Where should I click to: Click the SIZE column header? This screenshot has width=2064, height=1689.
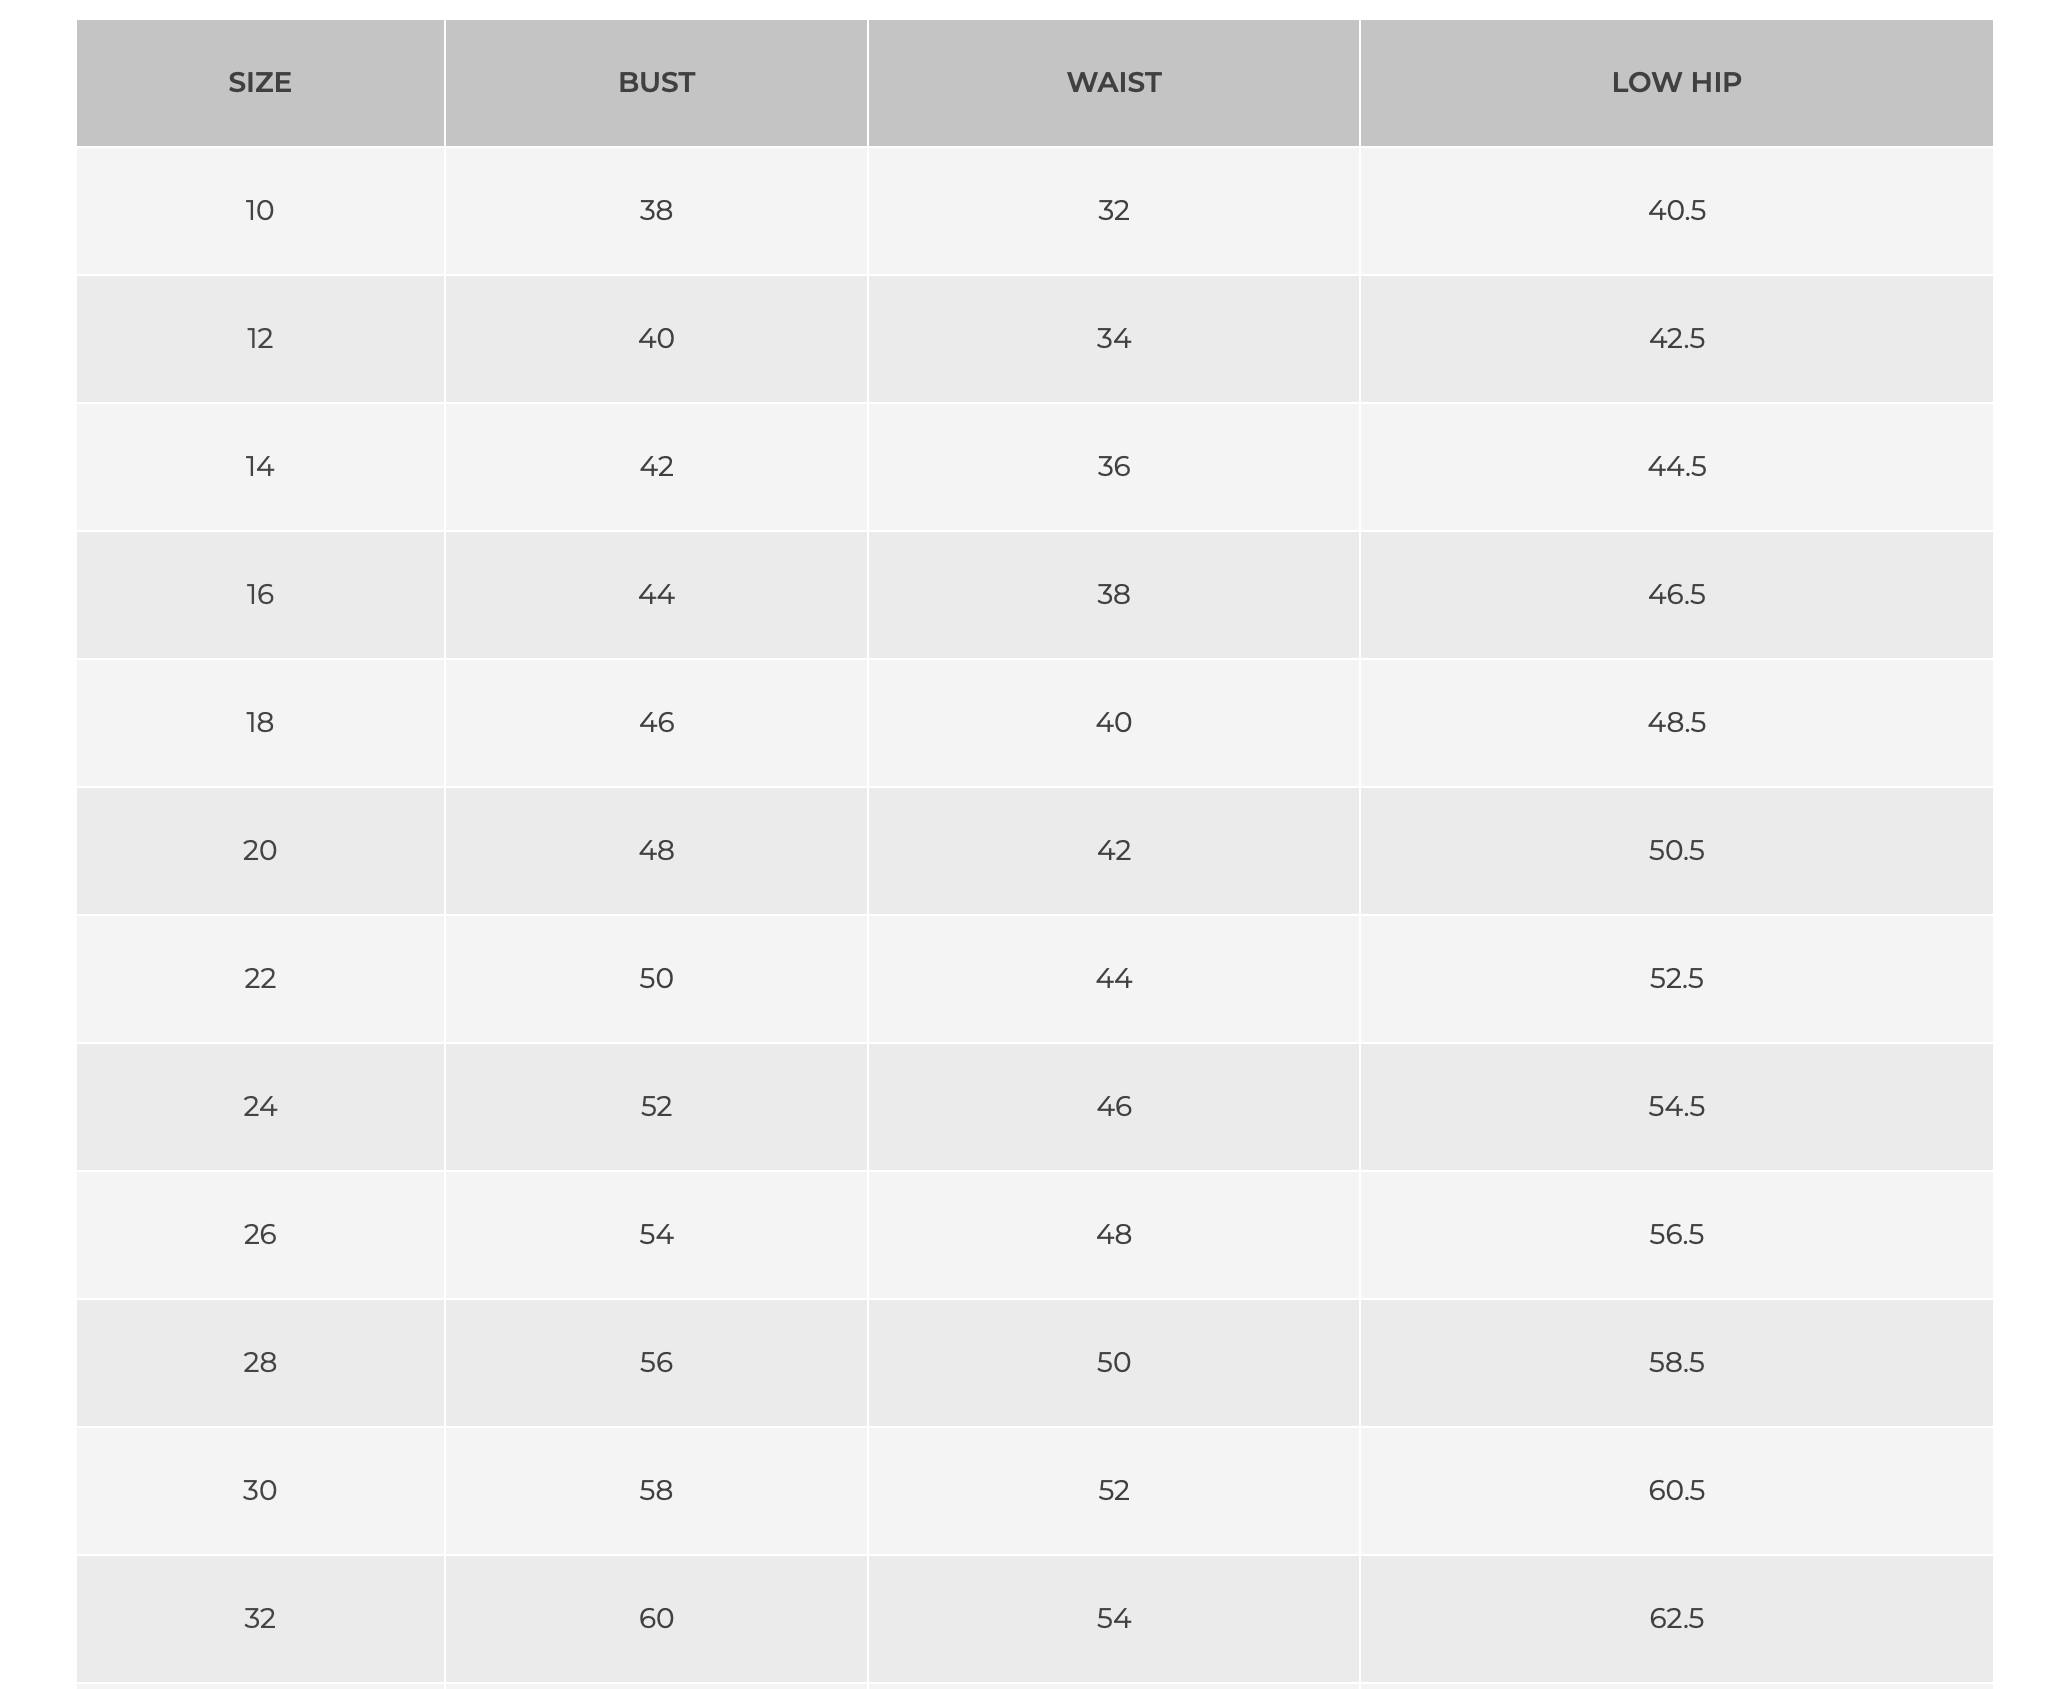click(x=260, y=82)
